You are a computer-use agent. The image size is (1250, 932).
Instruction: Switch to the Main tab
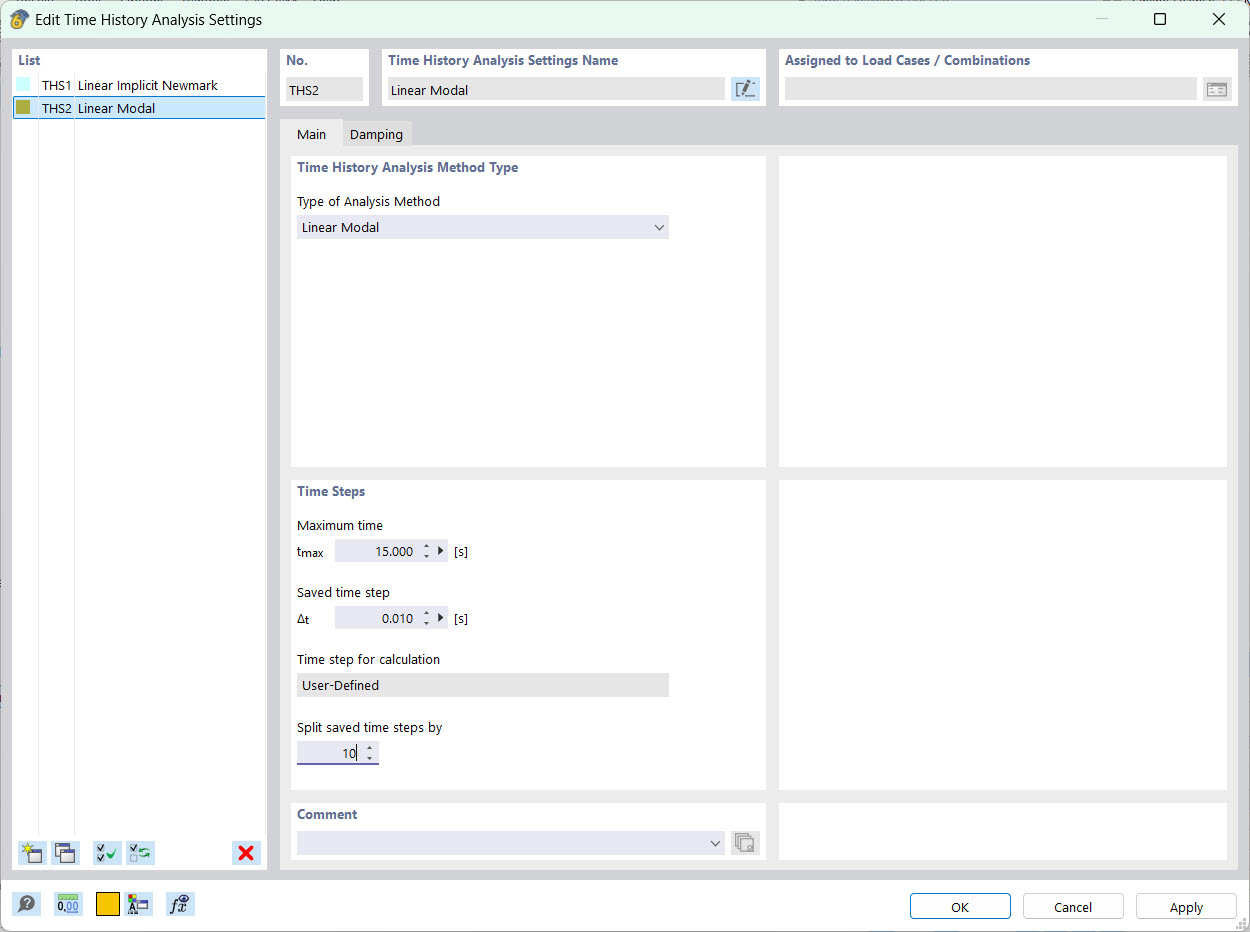point(311,133)
